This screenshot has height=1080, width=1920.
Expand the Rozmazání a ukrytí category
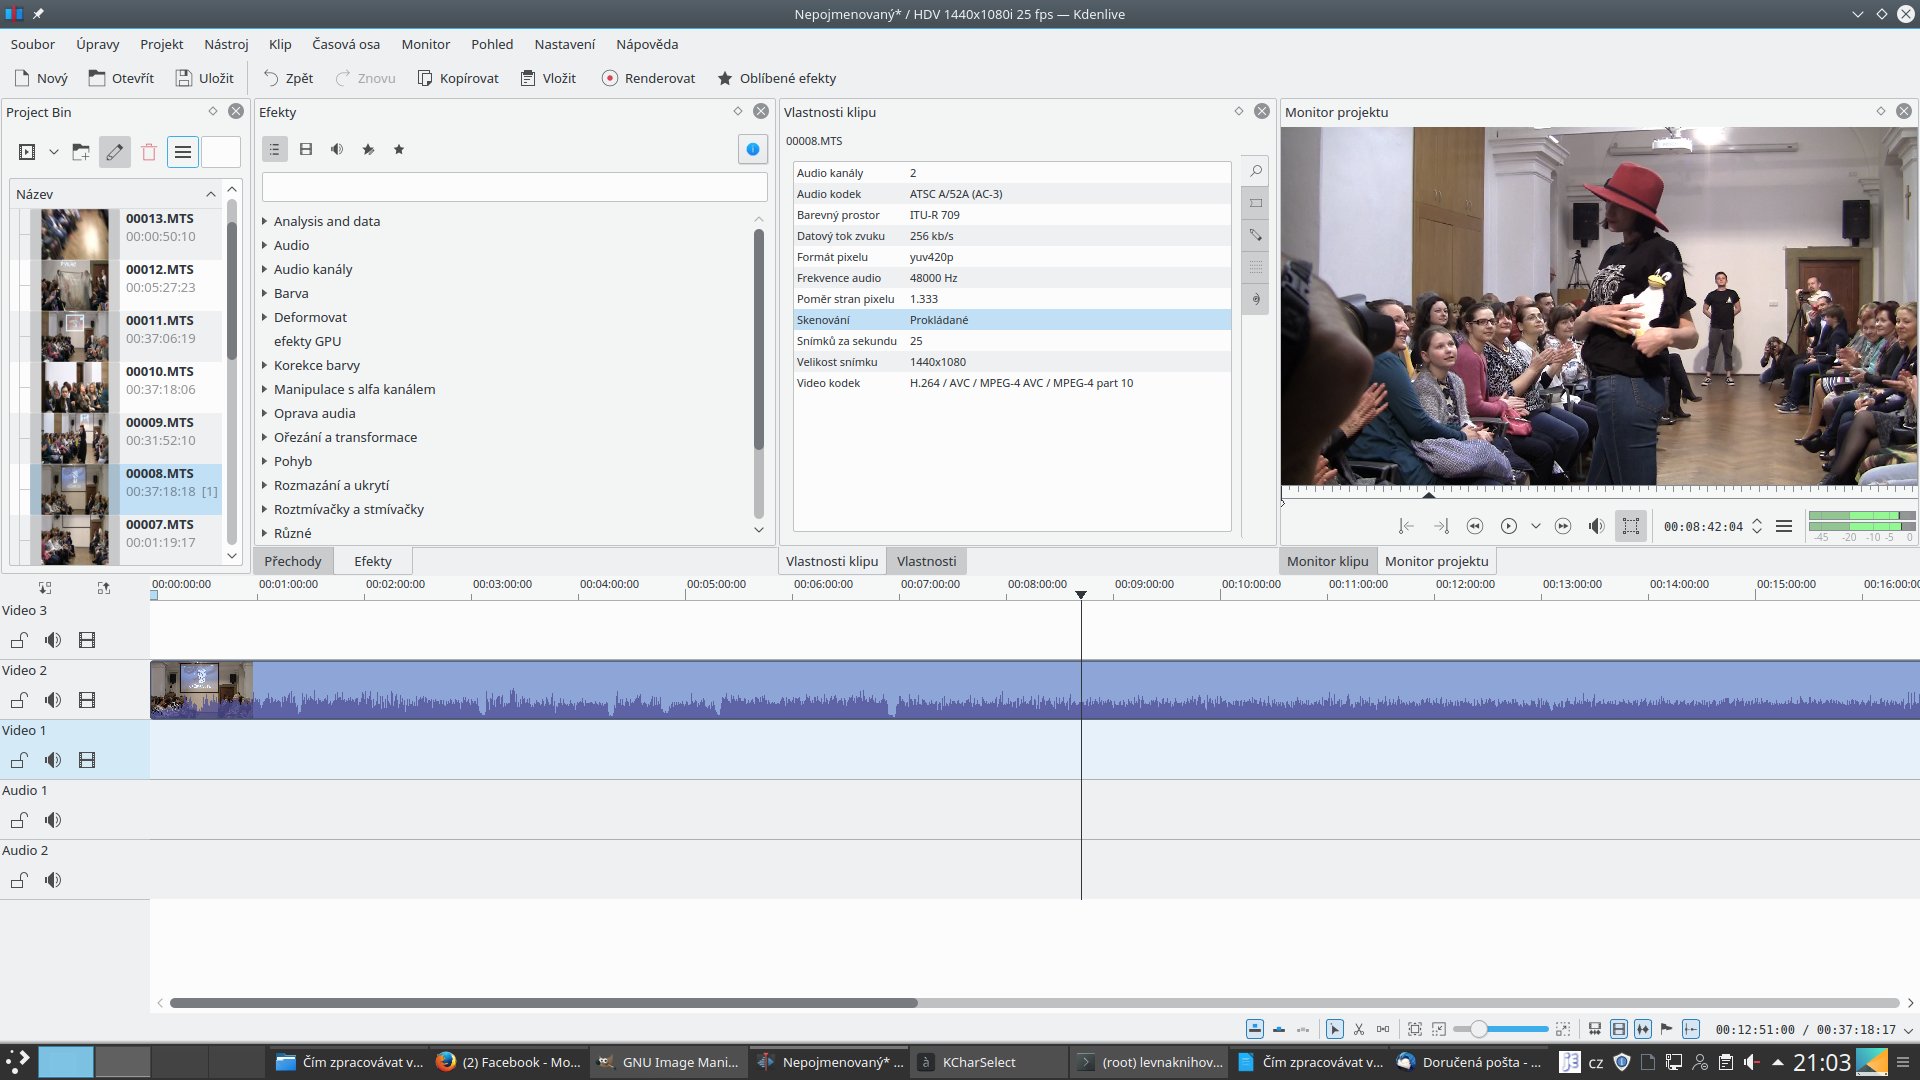[x=265, y=485]
